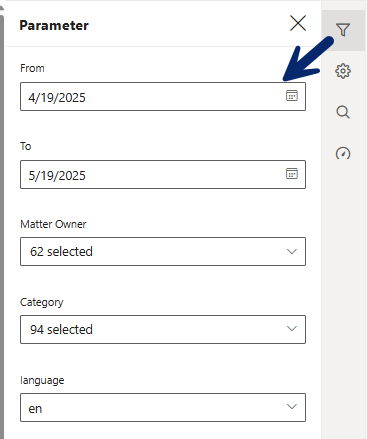Open the performance gauge icon

(343, 153)
